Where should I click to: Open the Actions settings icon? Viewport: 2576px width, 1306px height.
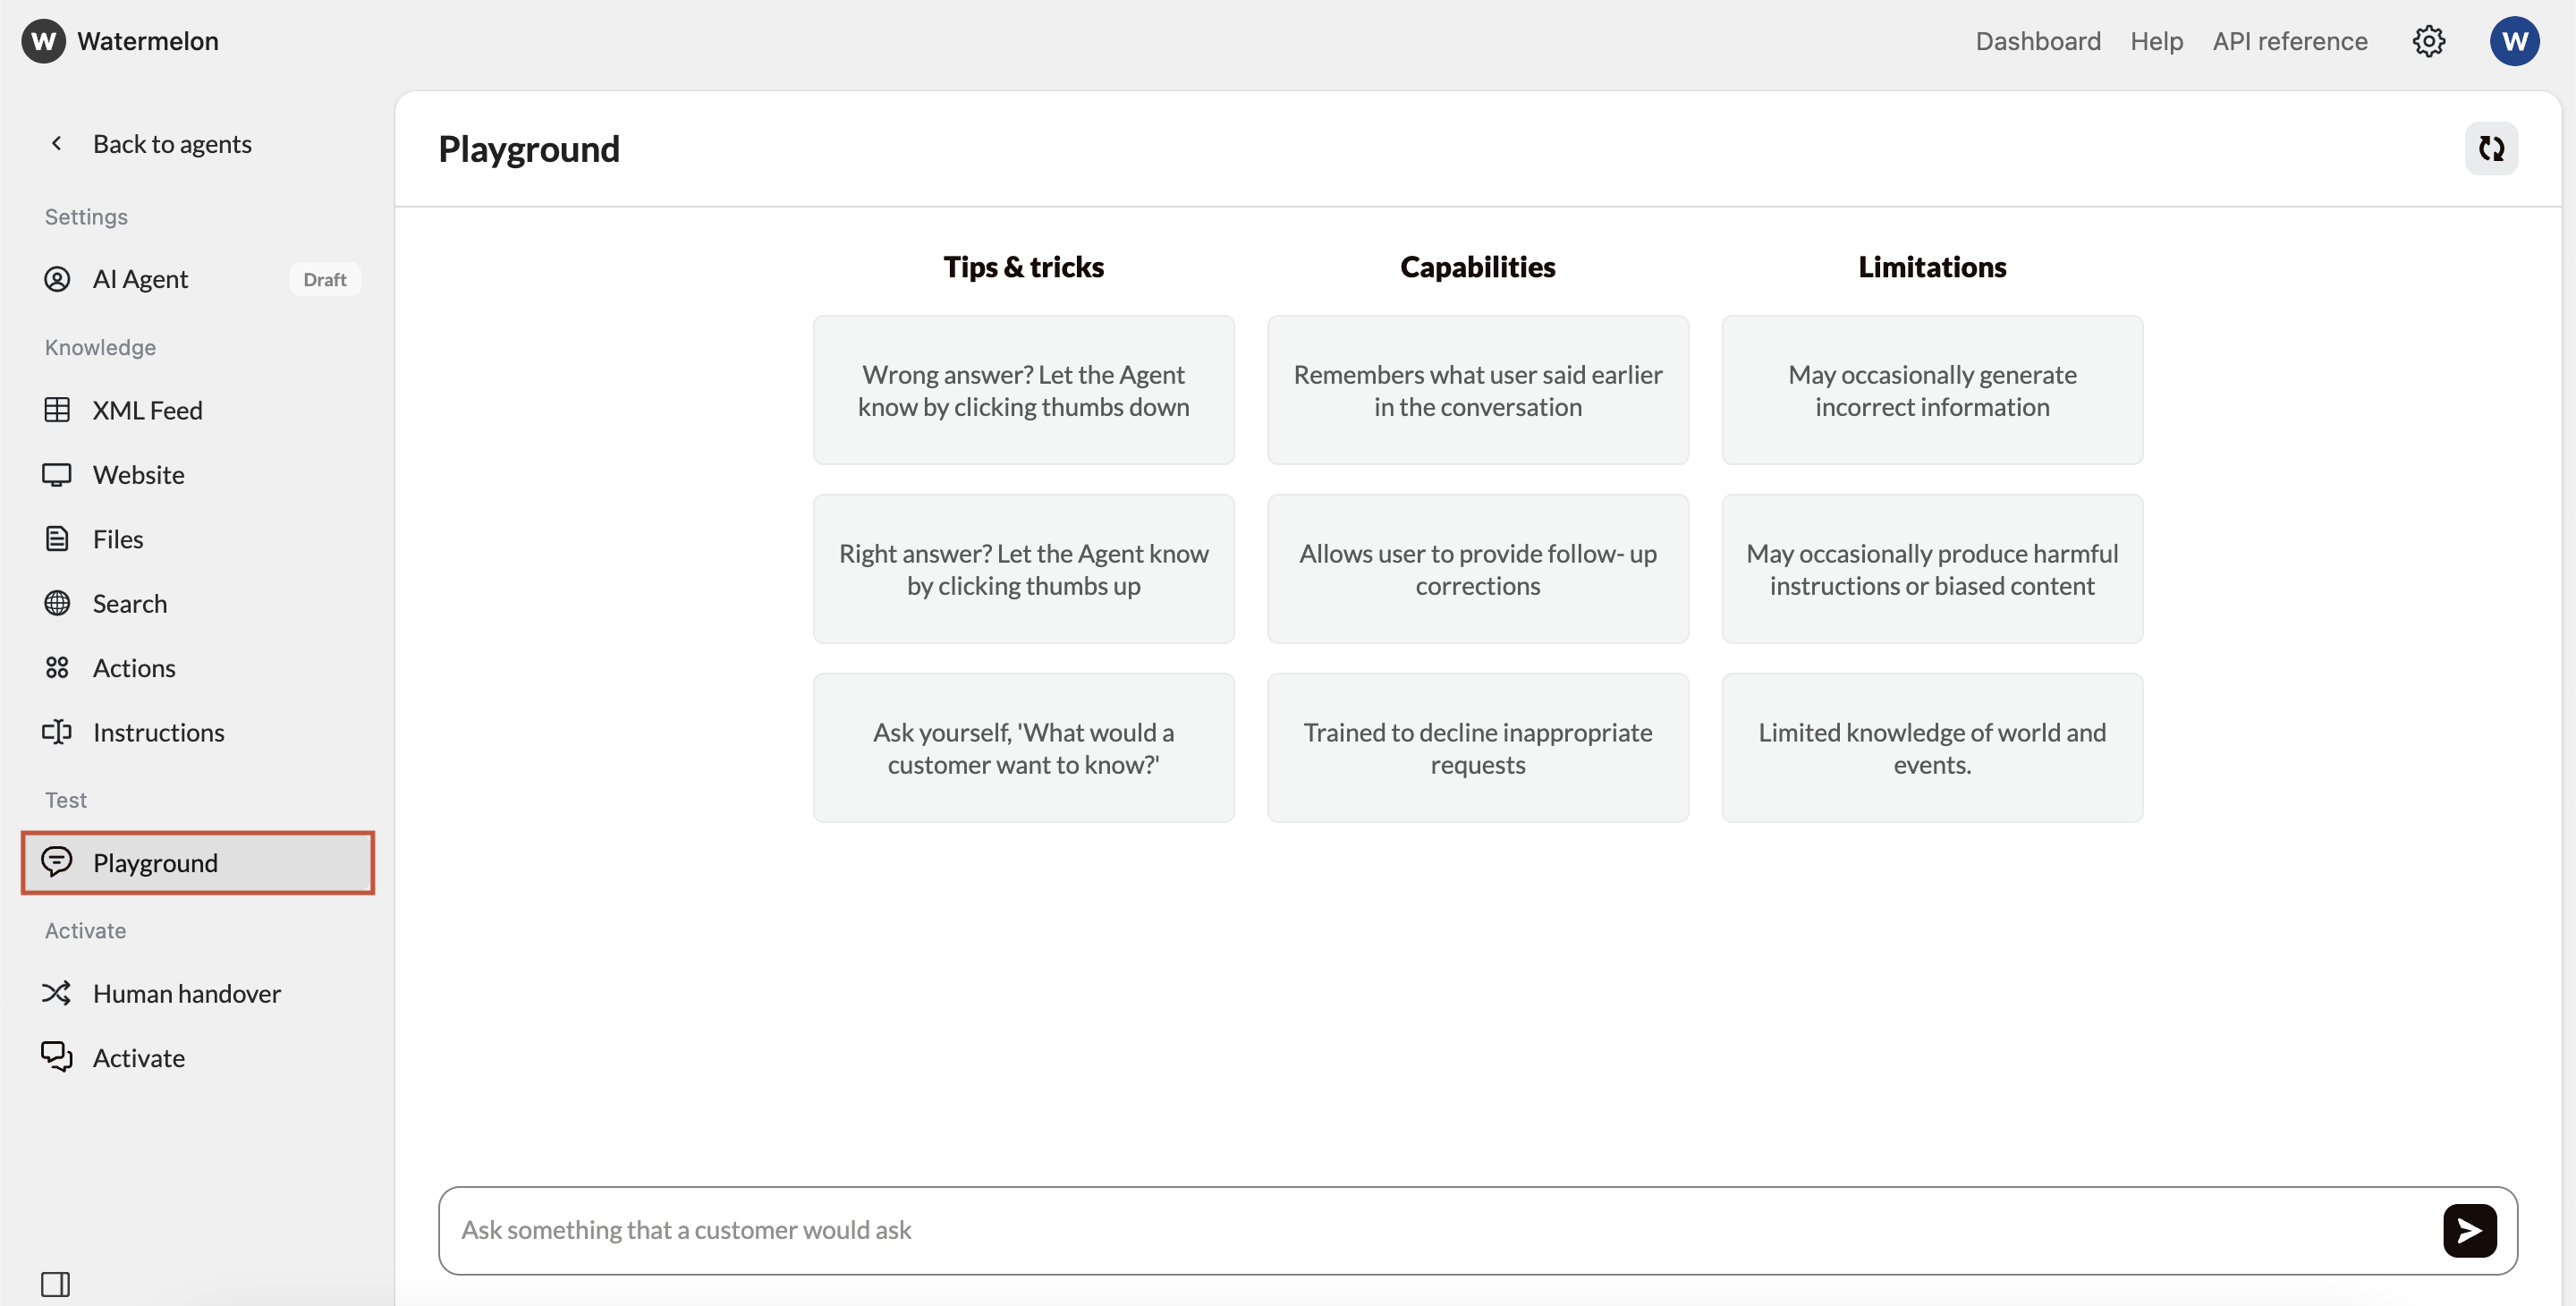click(57, 667)
